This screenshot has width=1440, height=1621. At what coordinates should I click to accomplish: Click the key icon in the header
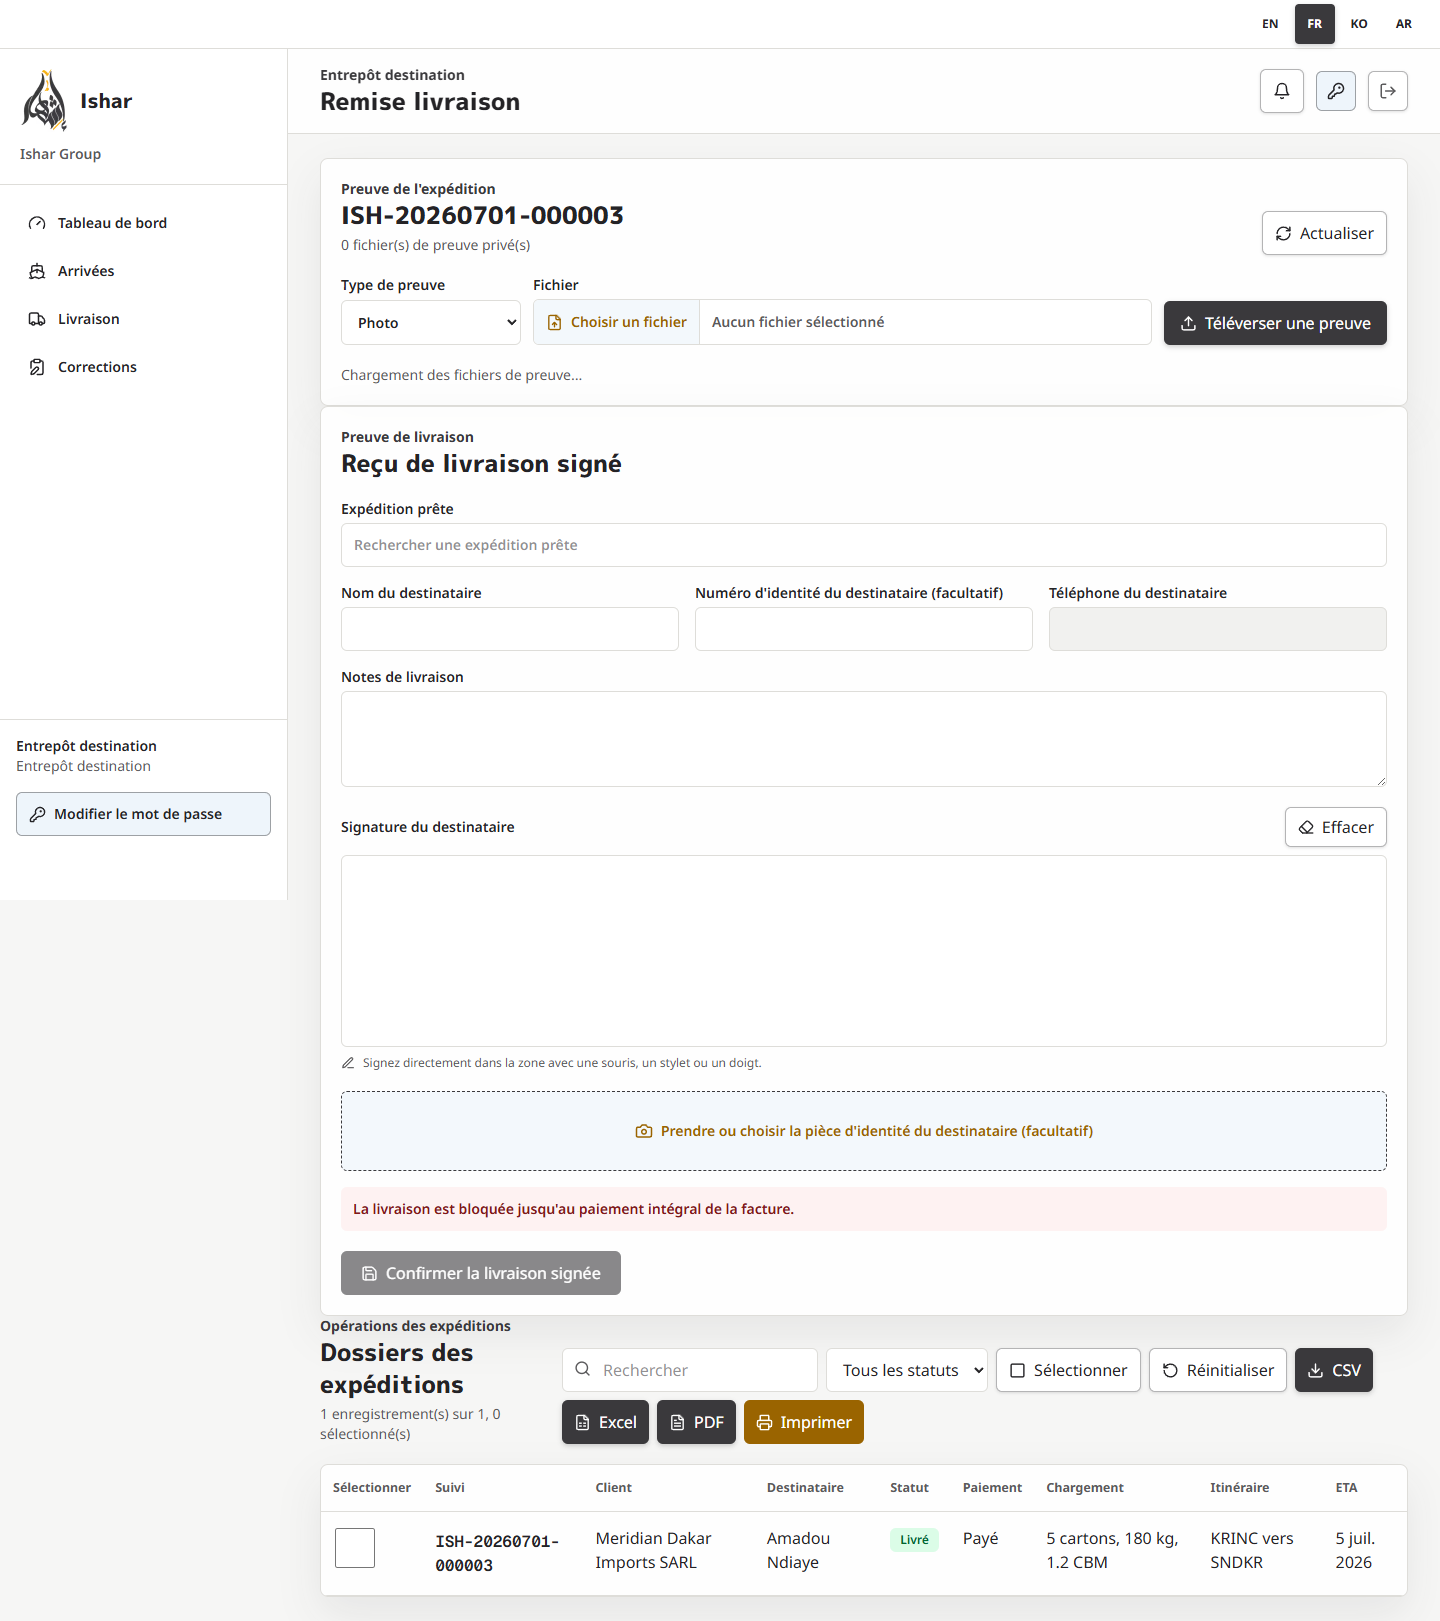[1336, 91]
